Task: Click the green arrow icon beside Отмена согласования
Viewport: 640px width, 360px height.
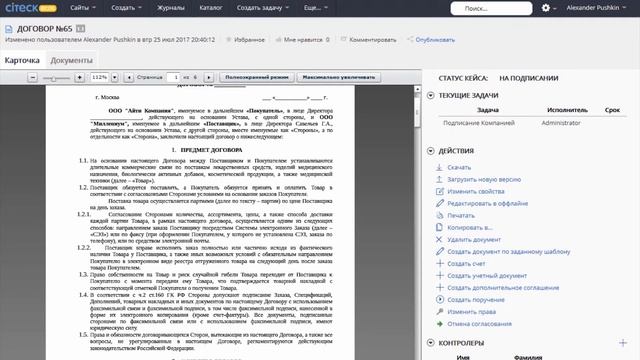Action: tap(439, 324)
